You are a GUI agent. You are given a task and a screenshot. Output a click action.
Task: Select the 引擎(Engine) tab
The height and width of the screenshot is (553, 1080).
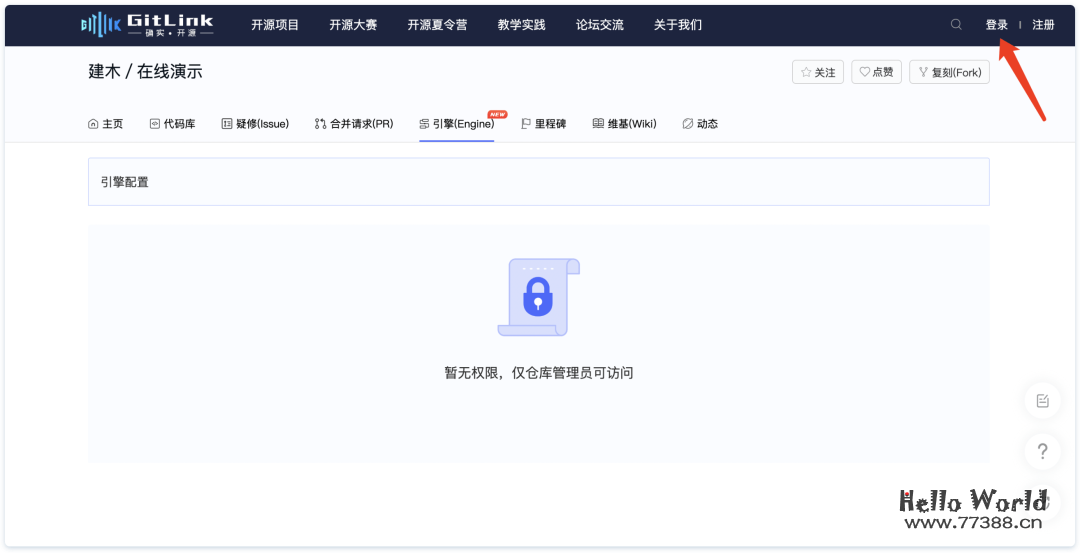(x=456, y=124)
